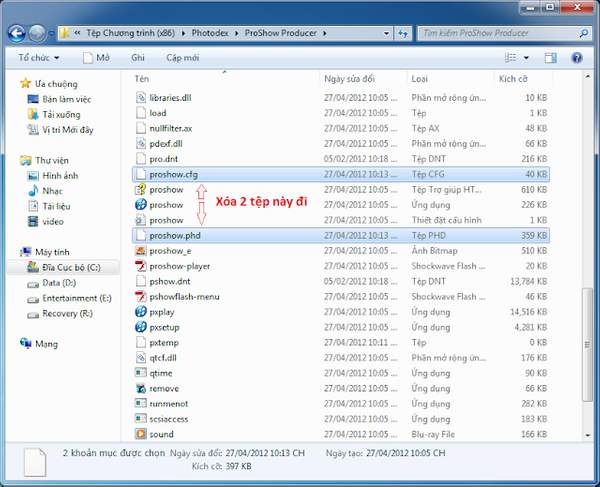Click the libraries.dll file icon

click(141, 98)
